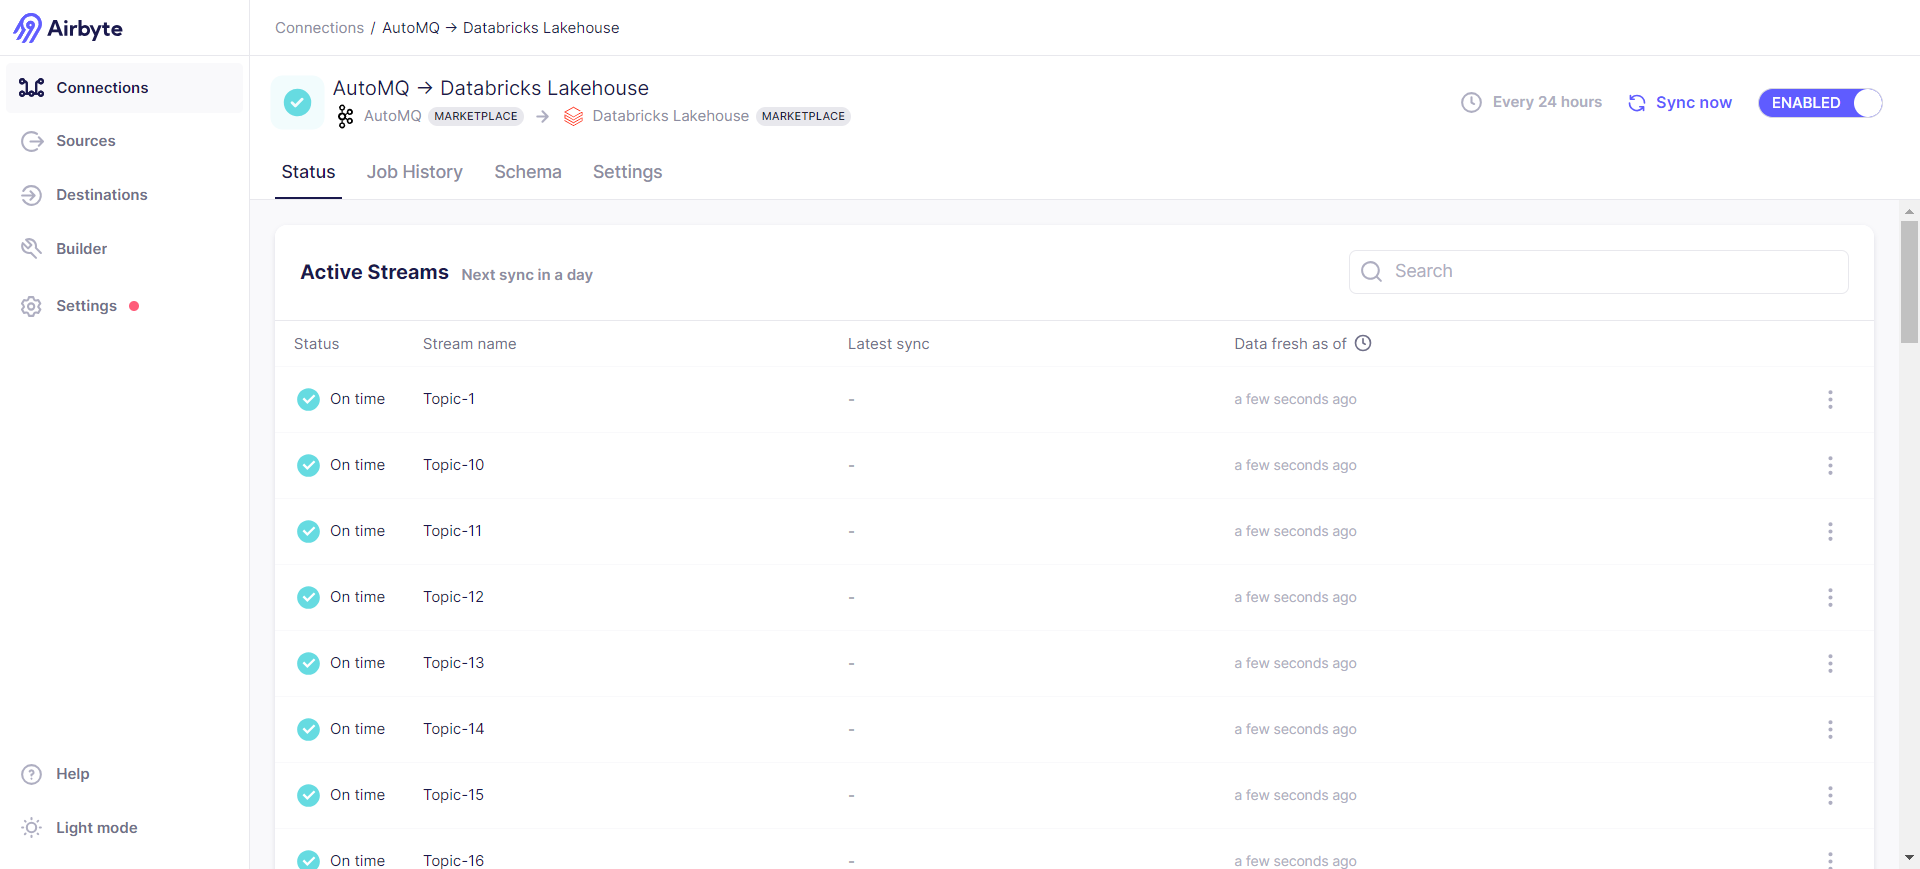Click the AutoMQ source icon

(345, 117)
